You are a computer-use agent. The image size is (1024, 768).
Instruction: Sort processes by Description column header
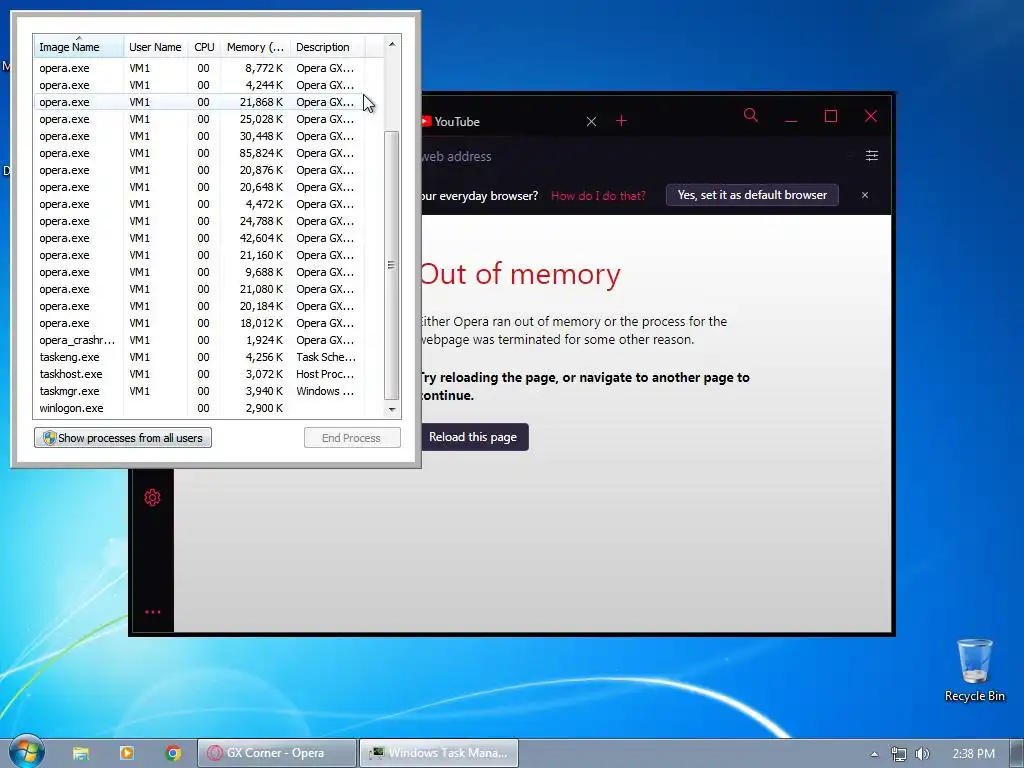pyautogui.click(x=327, y=47)
